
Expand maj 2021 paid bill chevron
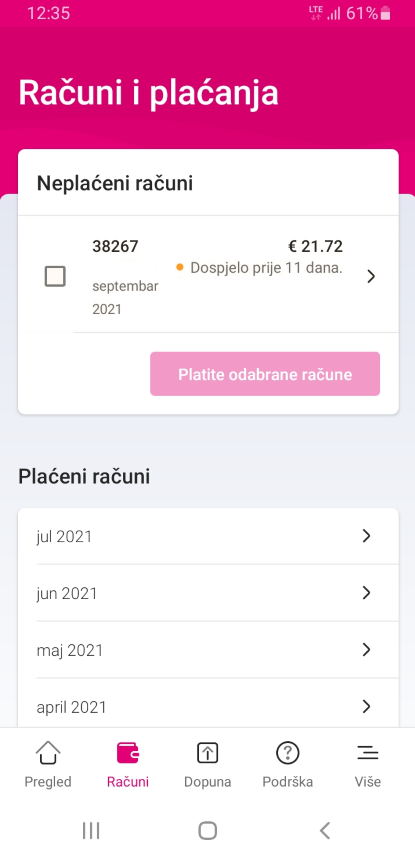coord(366,650)
